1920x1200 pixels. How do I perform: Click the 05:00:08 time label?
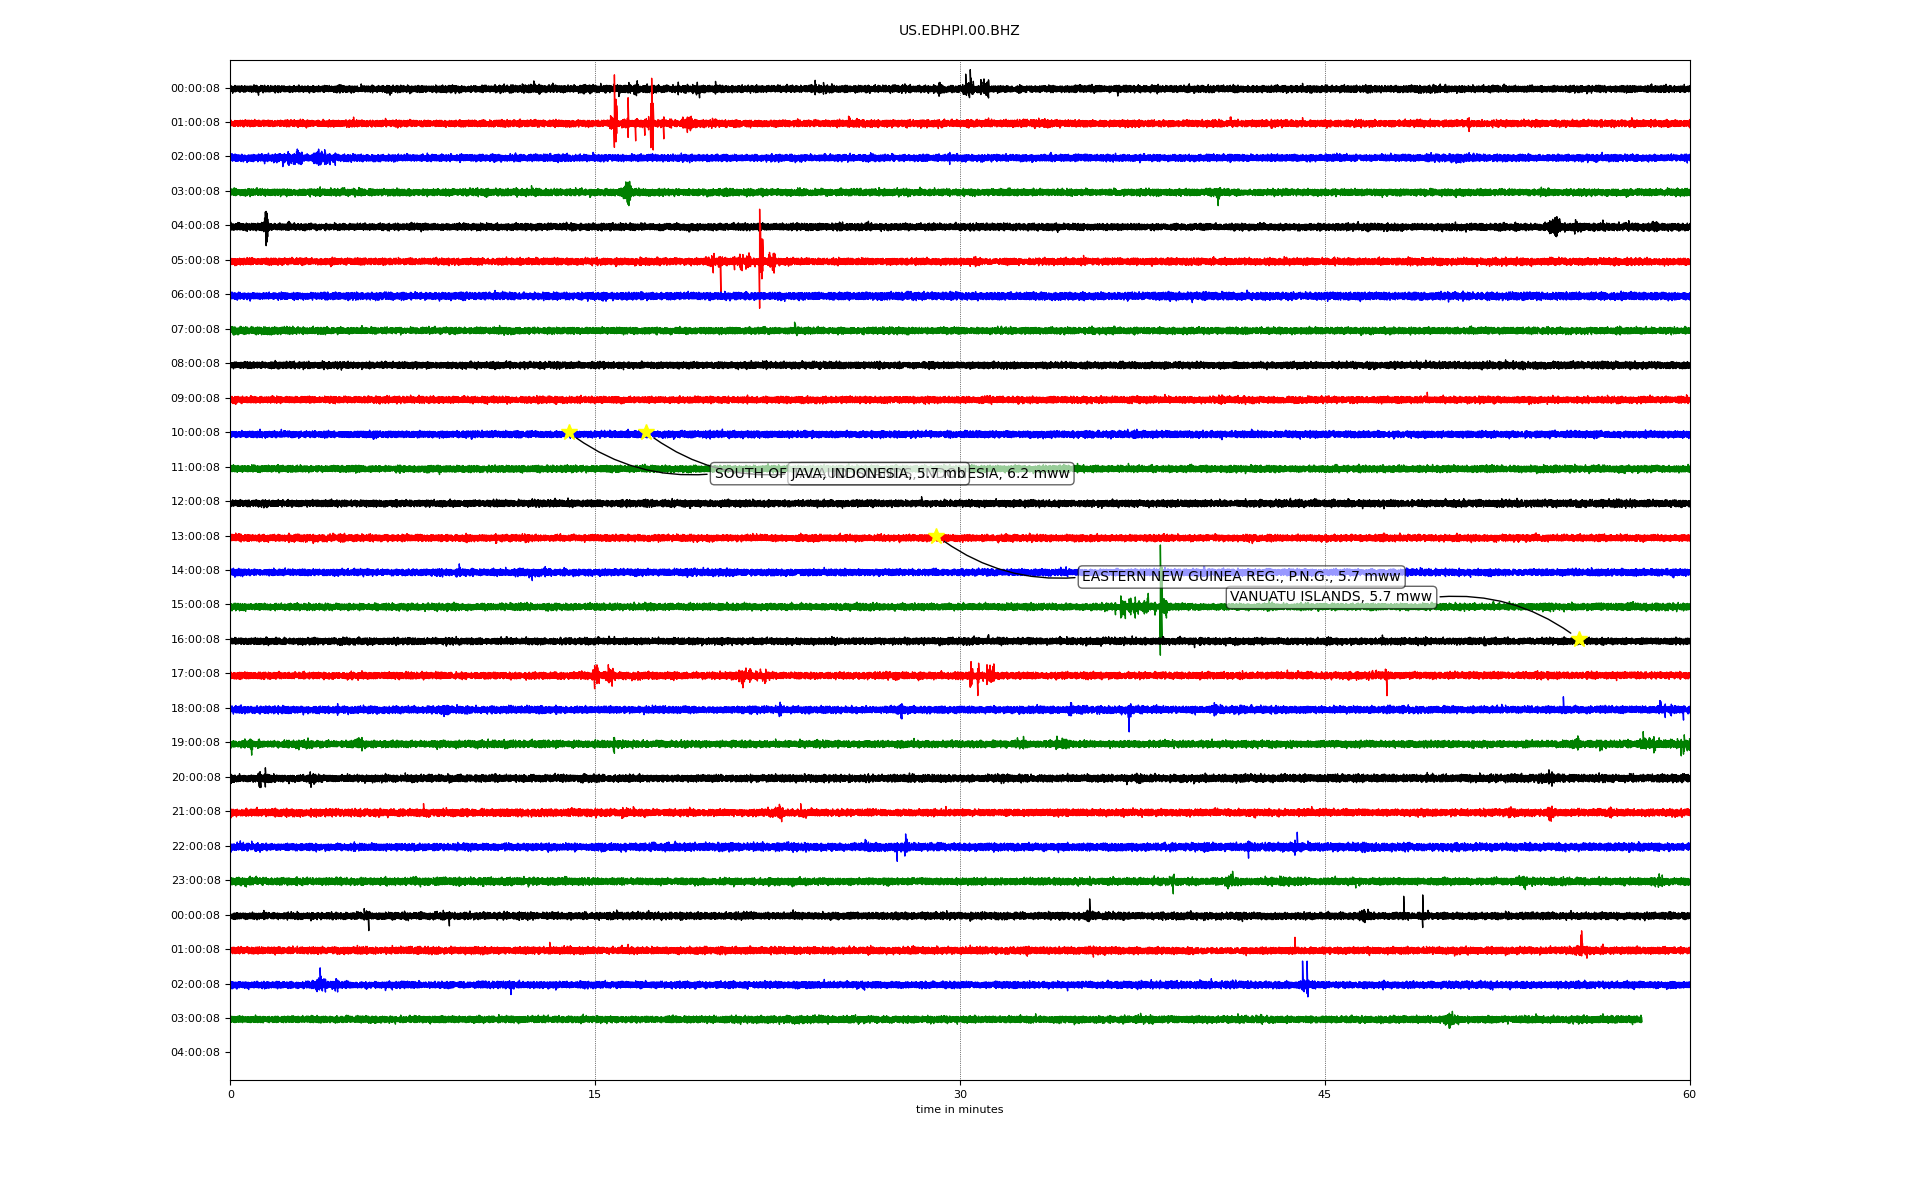(195, 261)
